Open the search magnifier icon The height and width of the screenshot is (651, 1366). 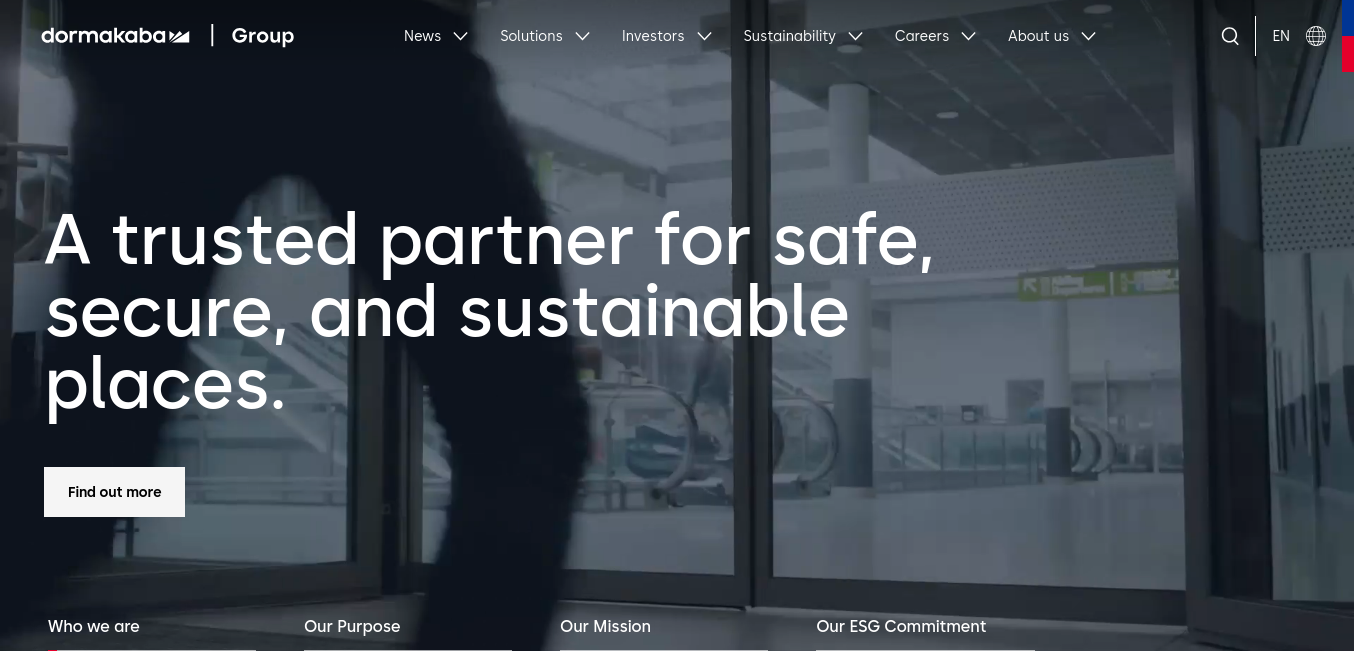(1230, 36)
